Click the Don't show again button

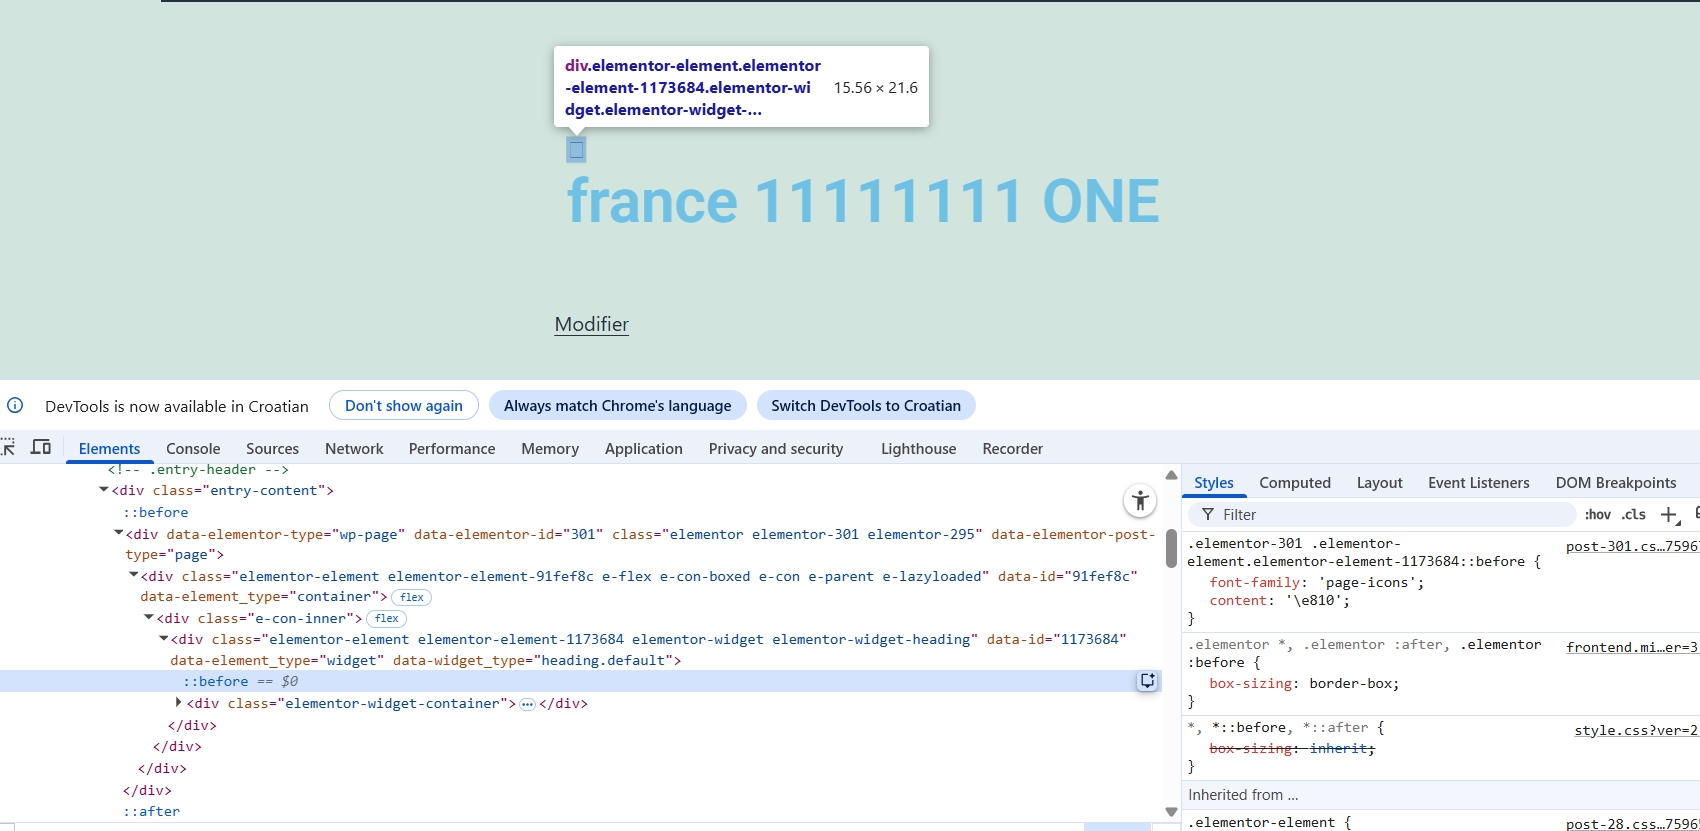click(x=404, y=406)
